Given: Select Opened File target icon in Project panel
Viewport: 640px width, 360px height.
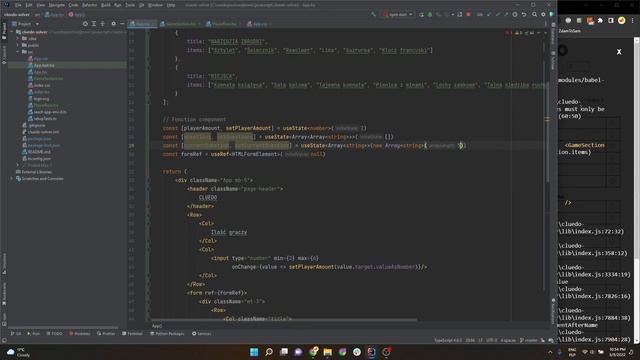Looking at the screenshot, I should tap(85, 24).
